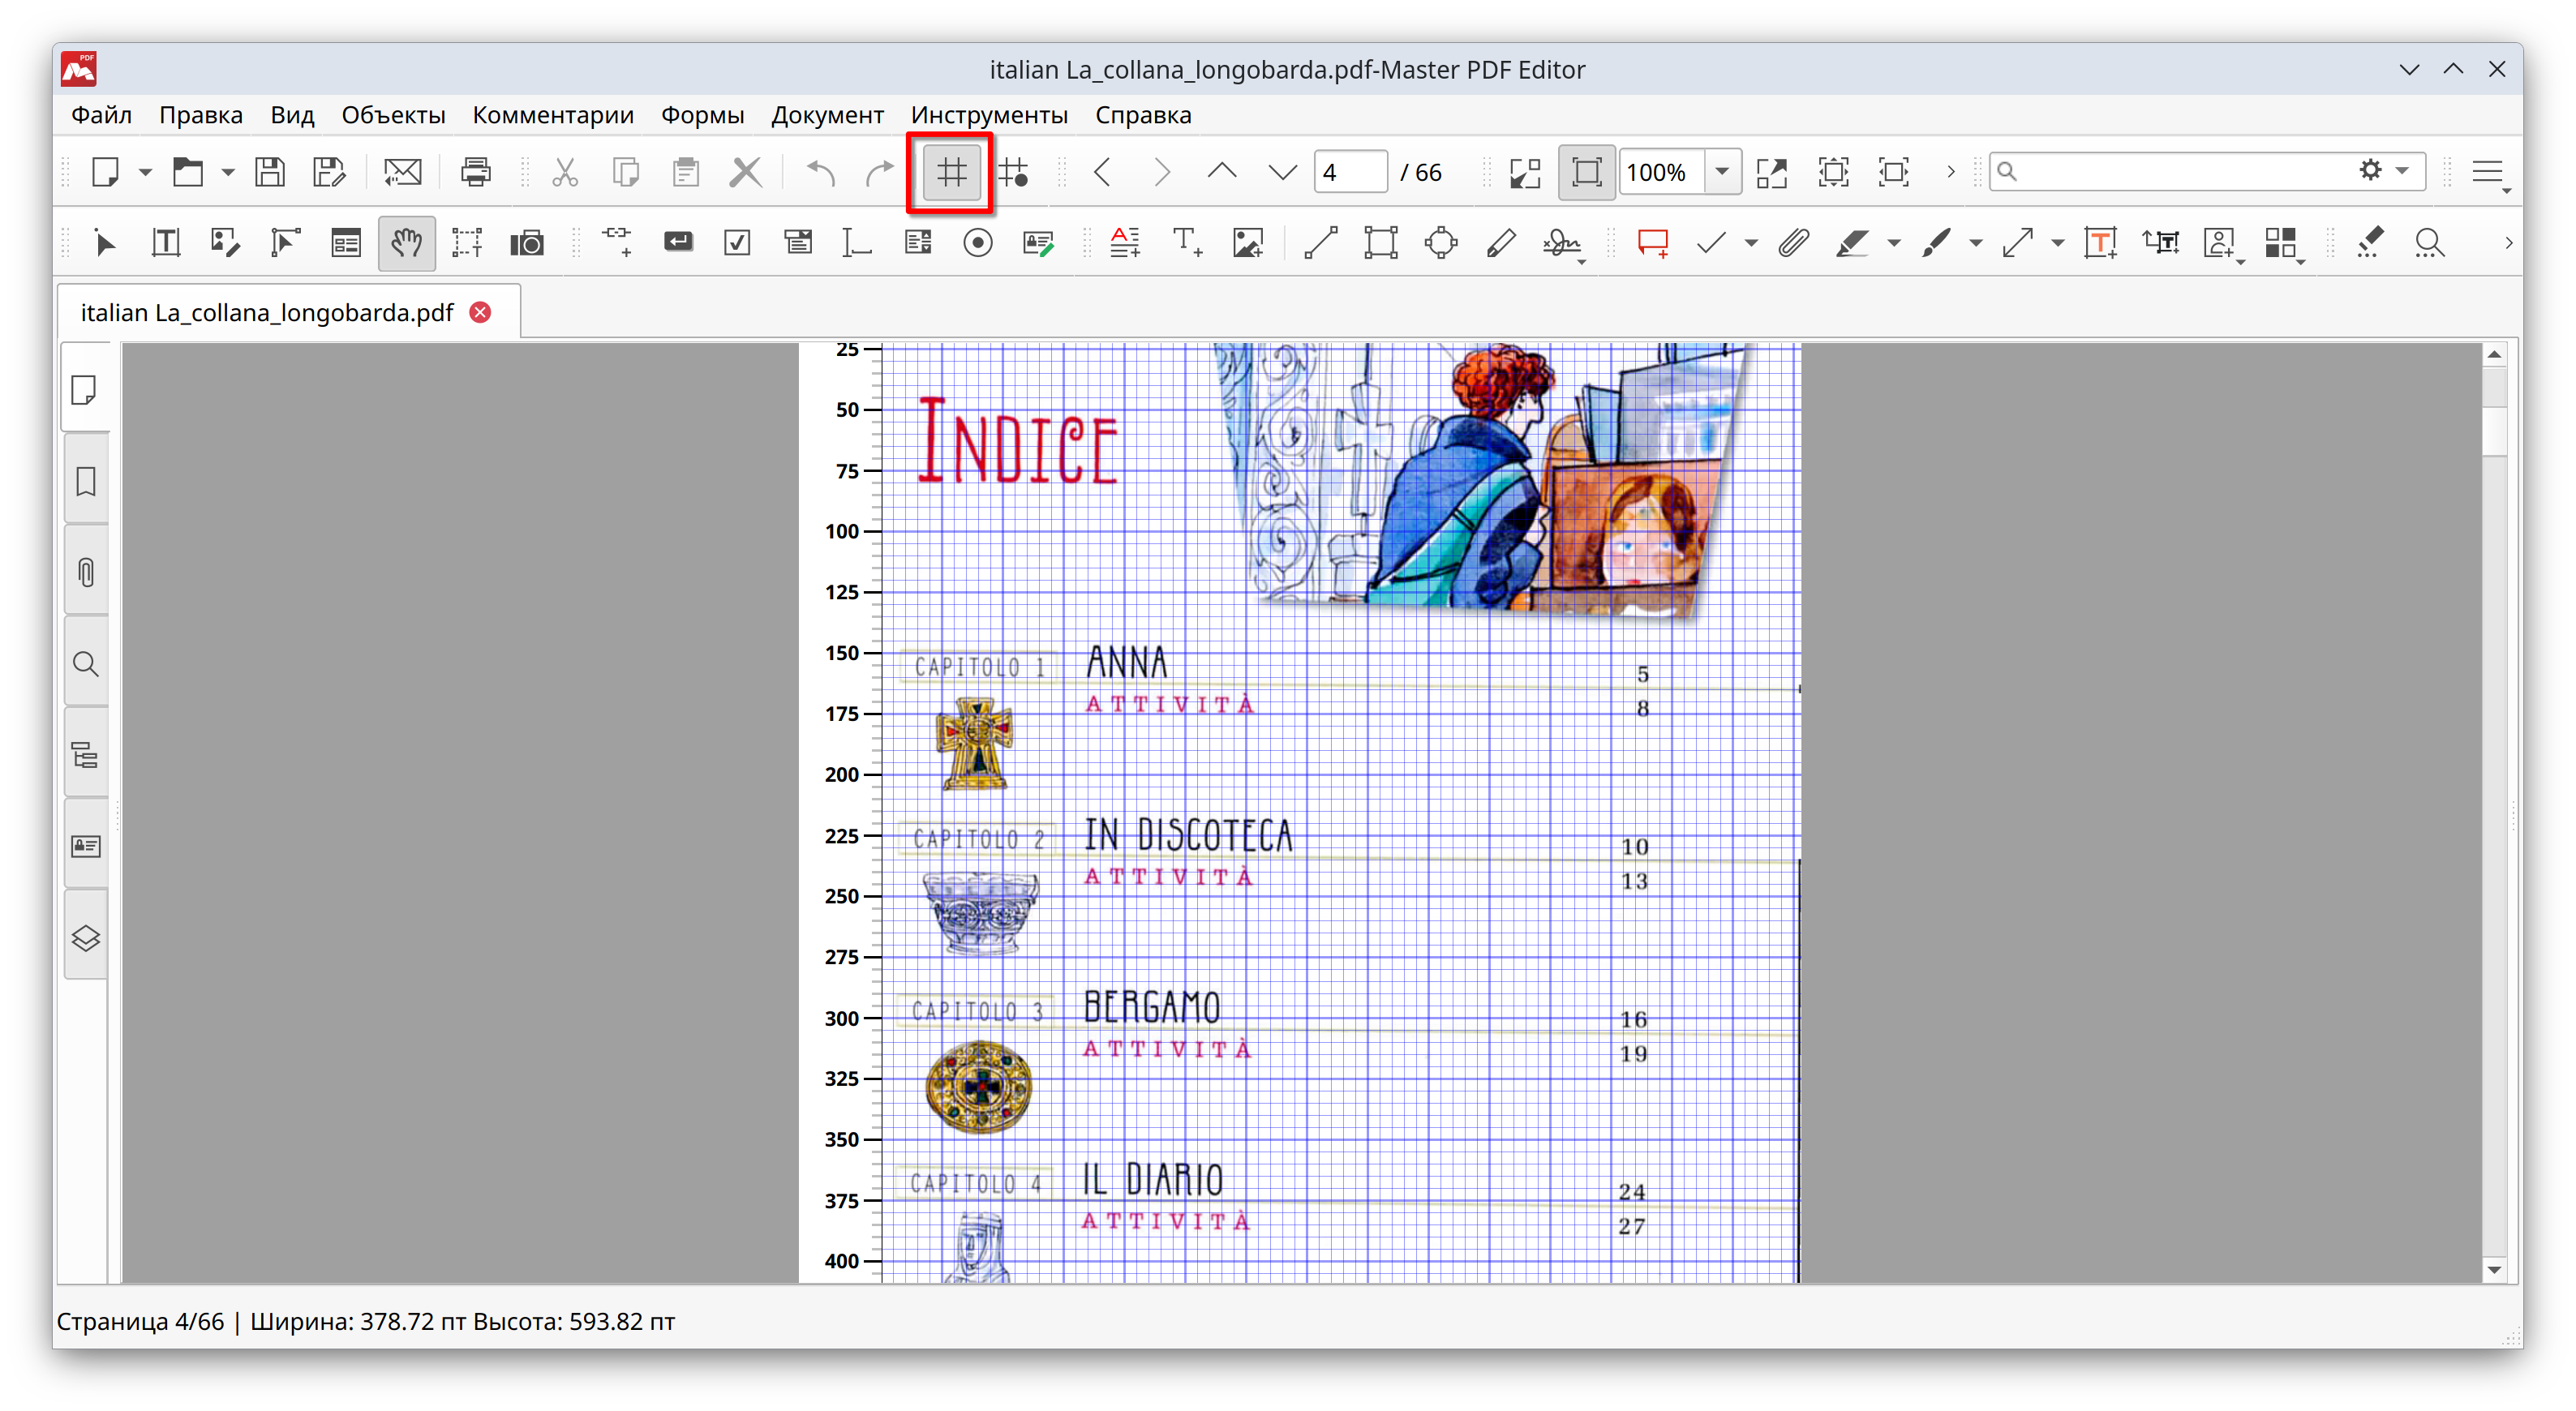Expand the checkmark stamp dropdown arrow
This screenshot has width=2576, height=1411.
click(x=1751, y=243)
